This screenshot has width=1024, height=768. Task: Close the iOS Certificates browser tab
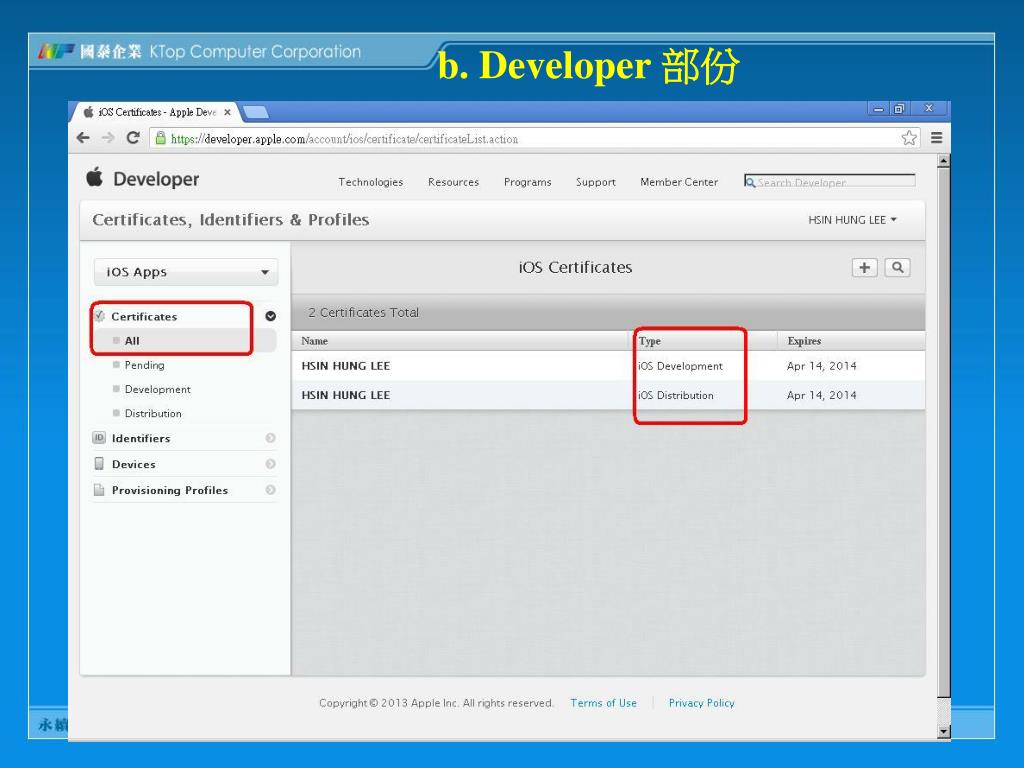pos(227,112)
